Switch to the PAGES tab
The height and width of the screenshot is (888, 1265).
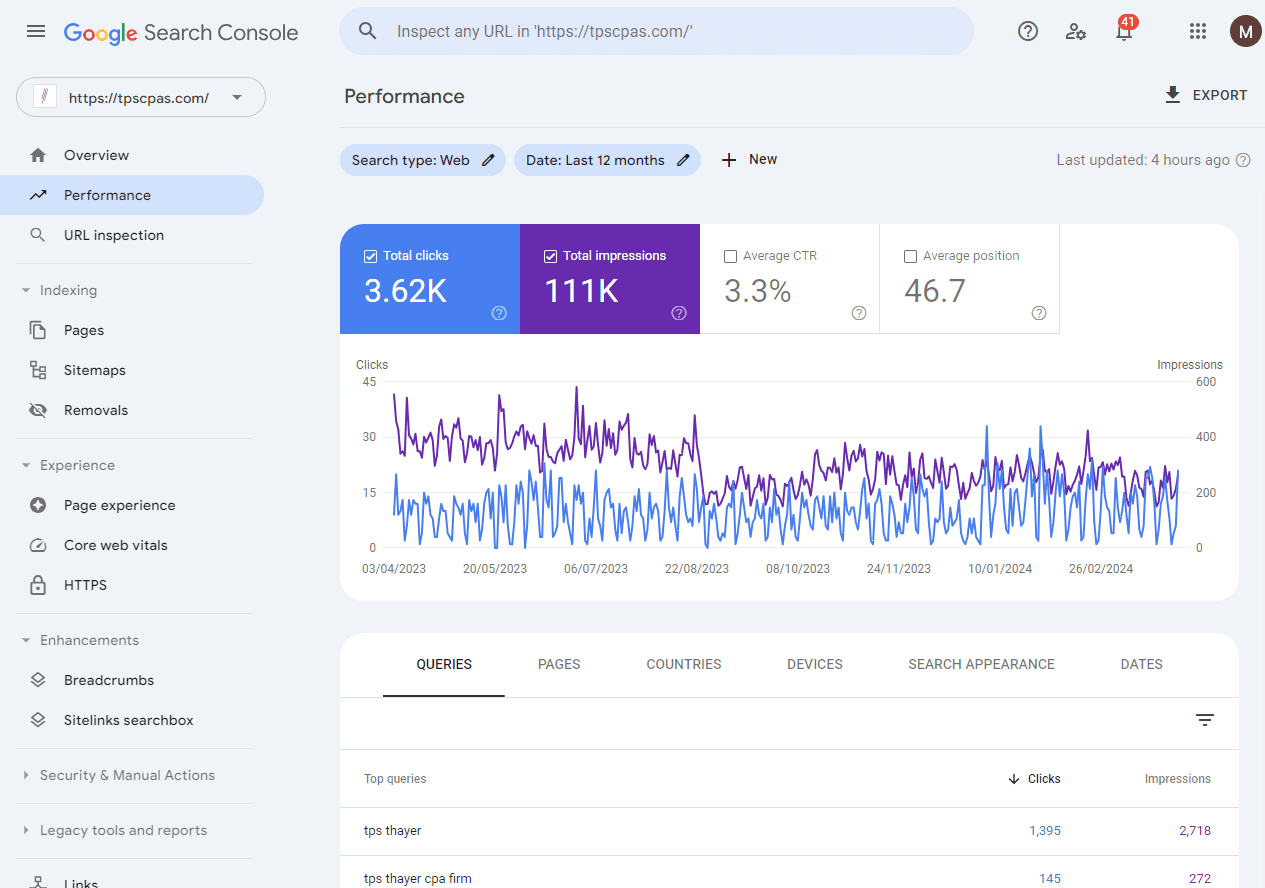[559, 664]
